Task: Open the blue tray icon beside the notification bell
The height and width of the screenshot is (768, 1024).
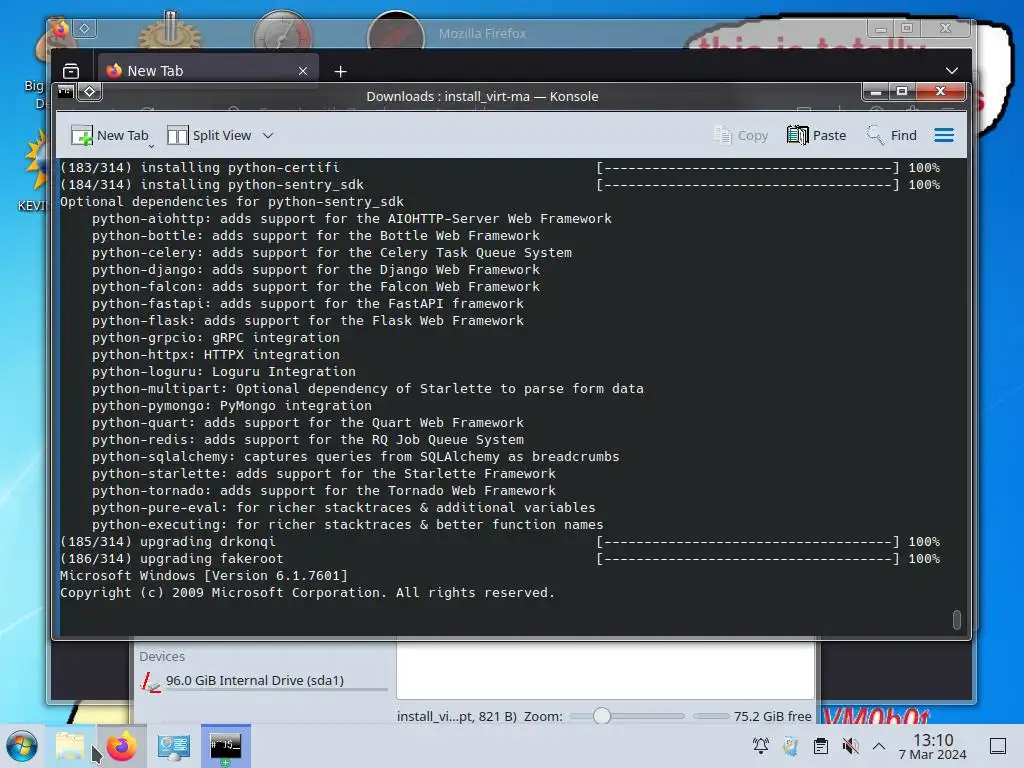Action: coord(790,746)
